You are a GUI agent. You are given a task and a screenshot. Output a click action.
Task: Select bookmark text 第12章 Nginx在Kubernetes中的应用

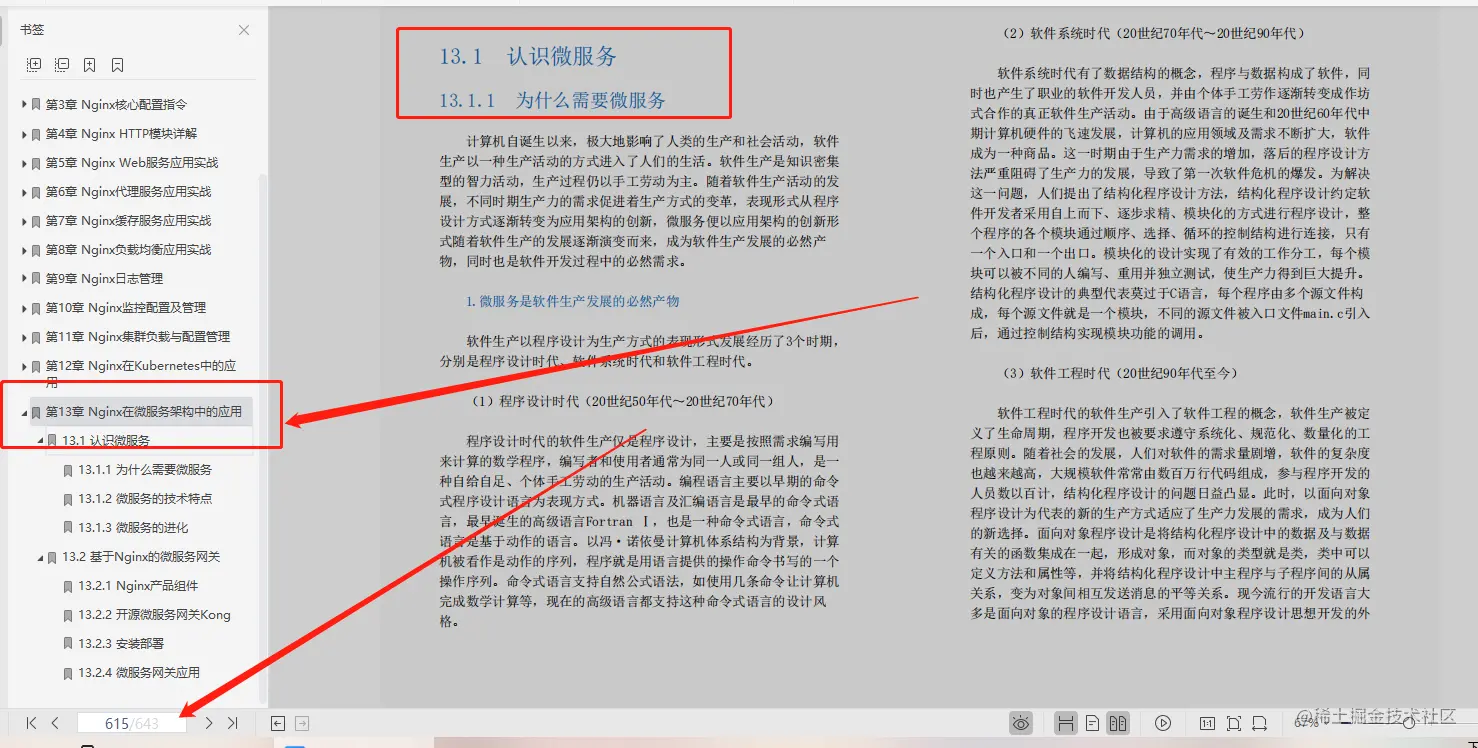point(141,374)
